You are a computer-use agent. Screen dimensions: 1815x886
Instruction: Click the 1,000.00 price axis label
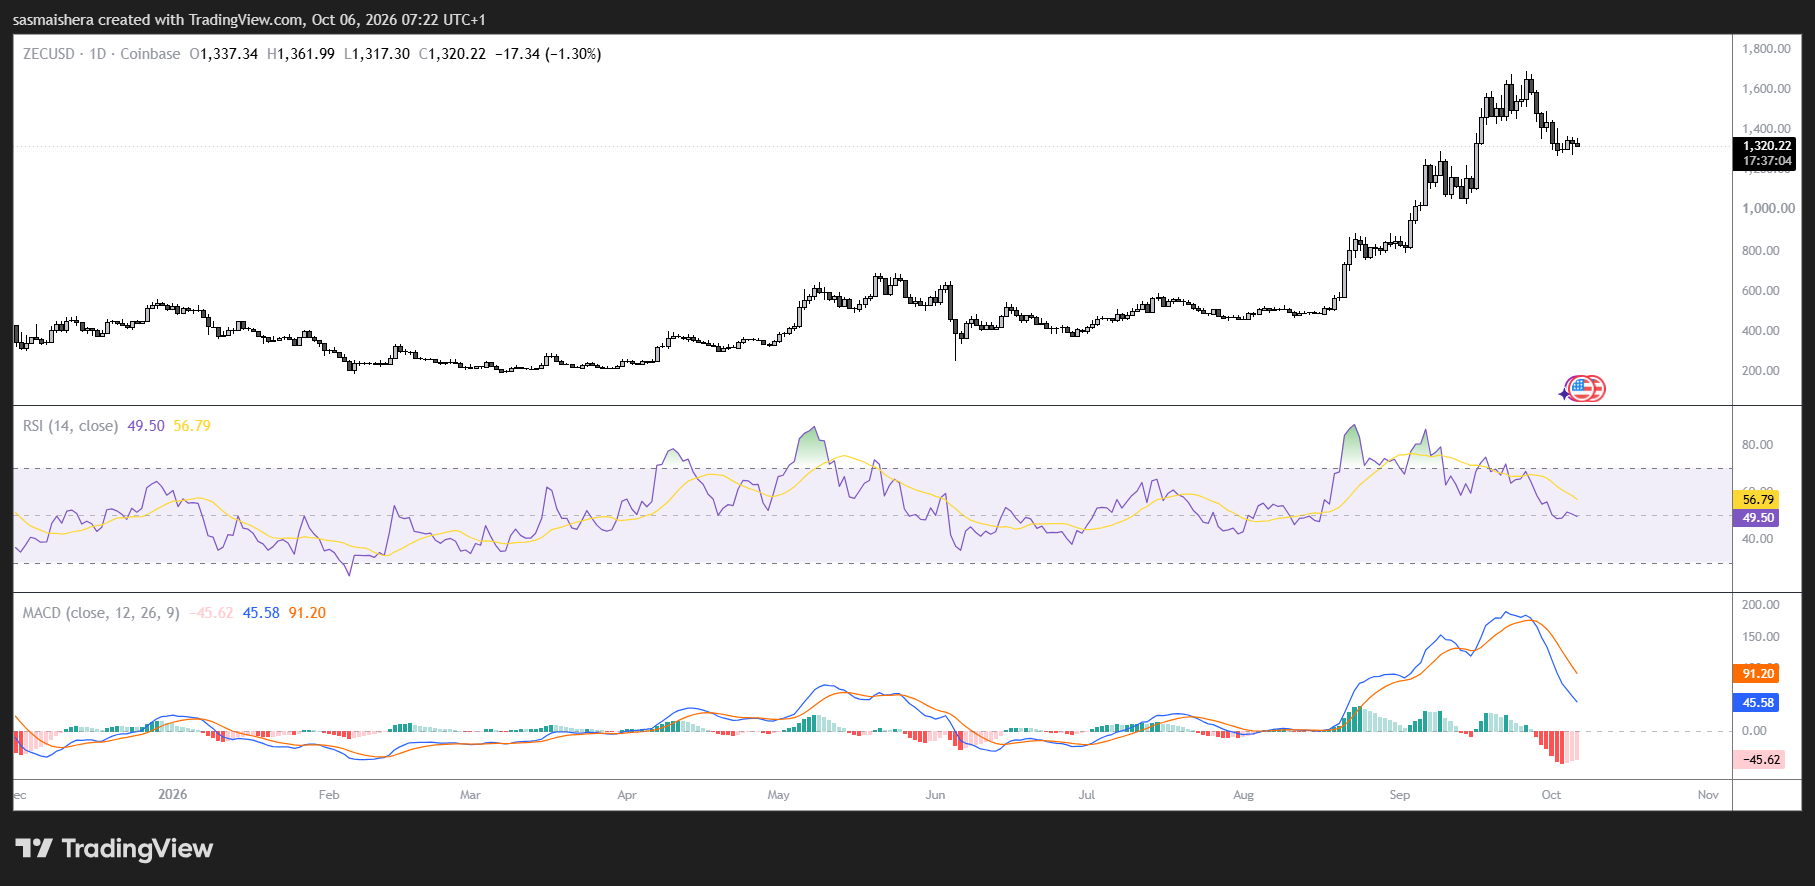(1768, 209)
